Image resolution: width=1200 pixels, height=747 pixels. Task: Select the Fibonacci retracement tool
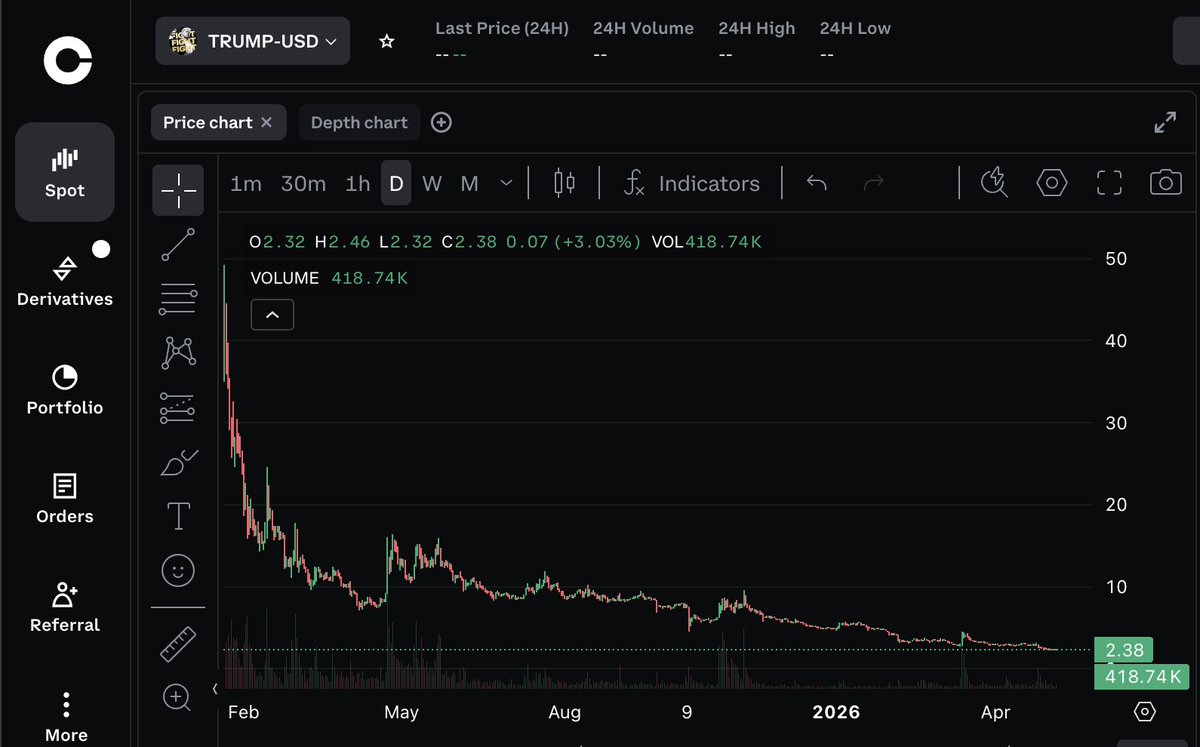(178, 298)
